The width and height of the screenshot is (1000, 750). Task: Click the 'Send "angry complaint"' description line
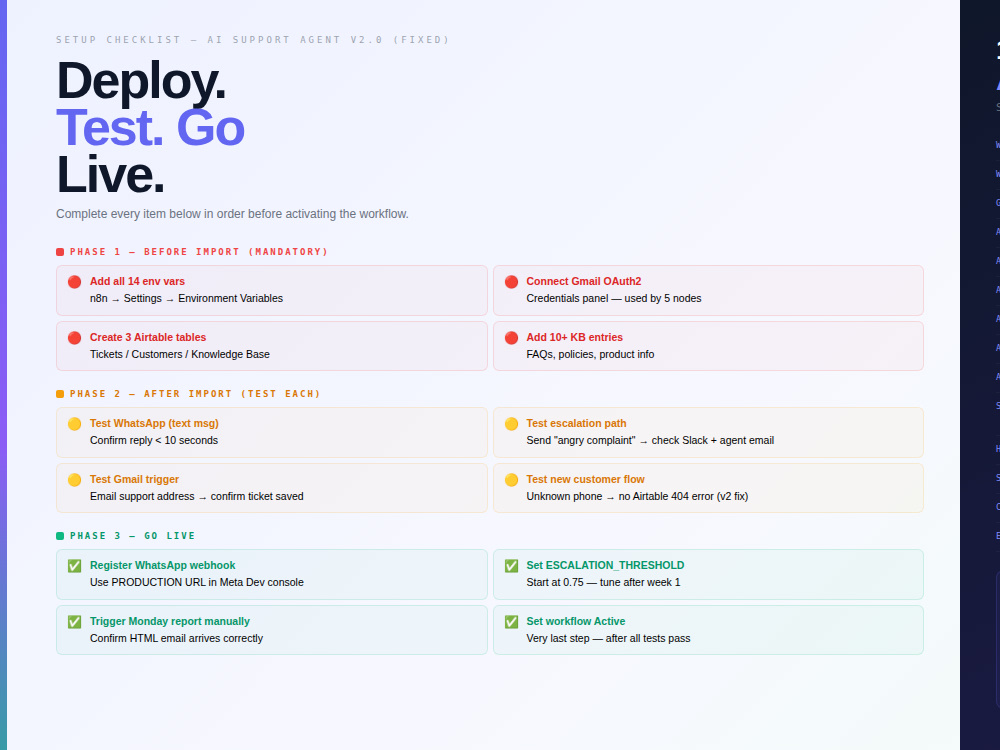coord(650,441)
